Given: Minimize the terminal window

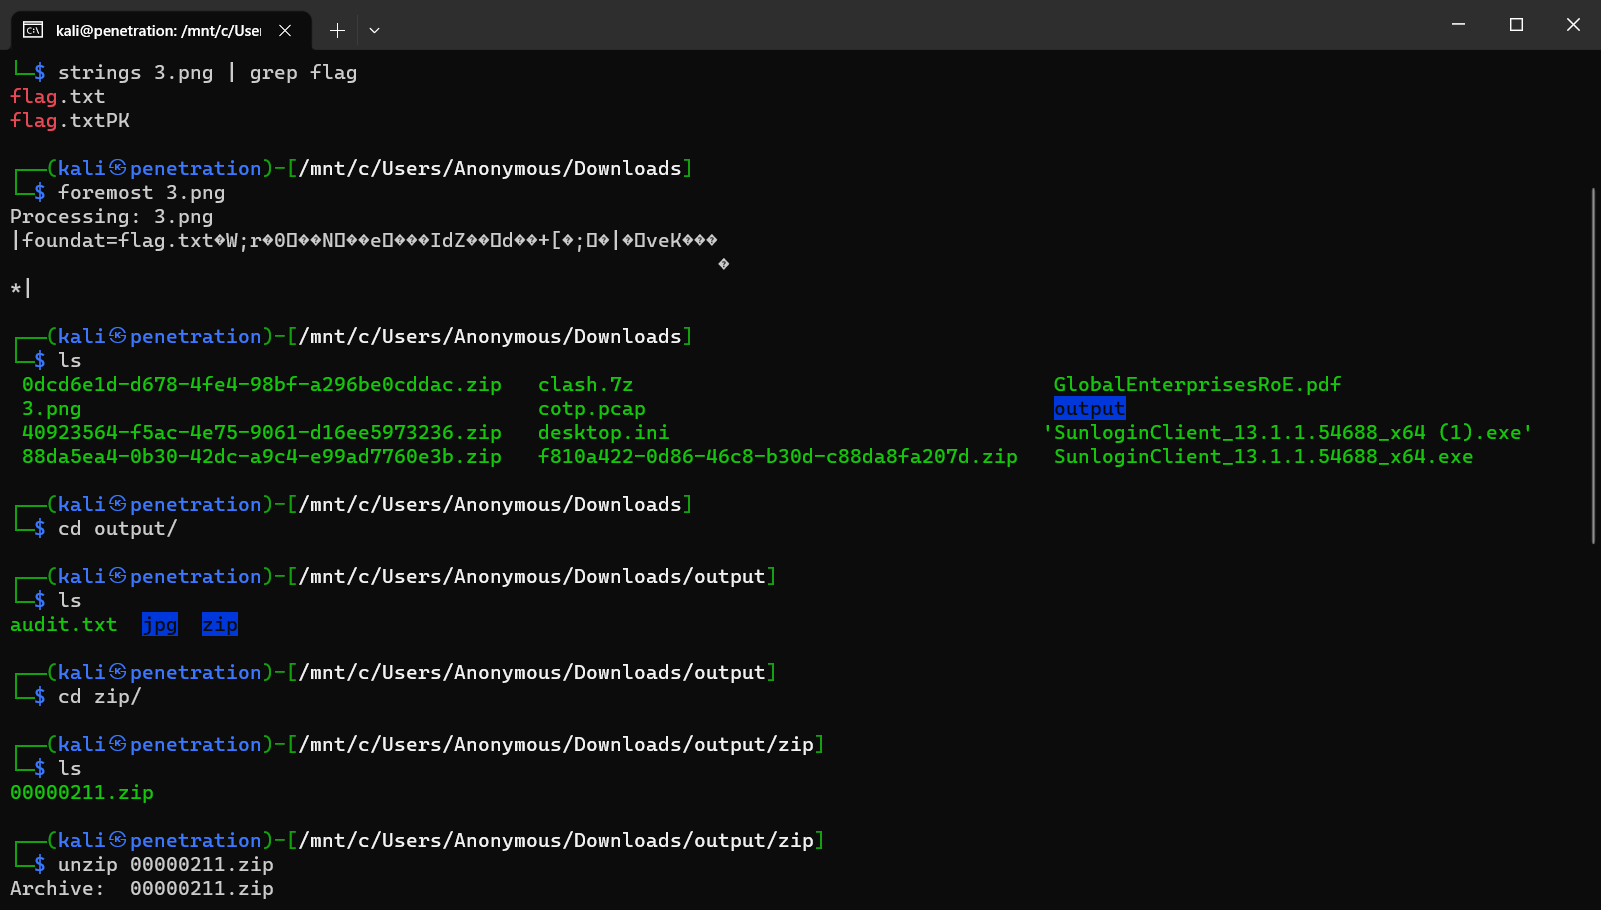Looking at the screenshot, I should click(x=1458, y=24).
